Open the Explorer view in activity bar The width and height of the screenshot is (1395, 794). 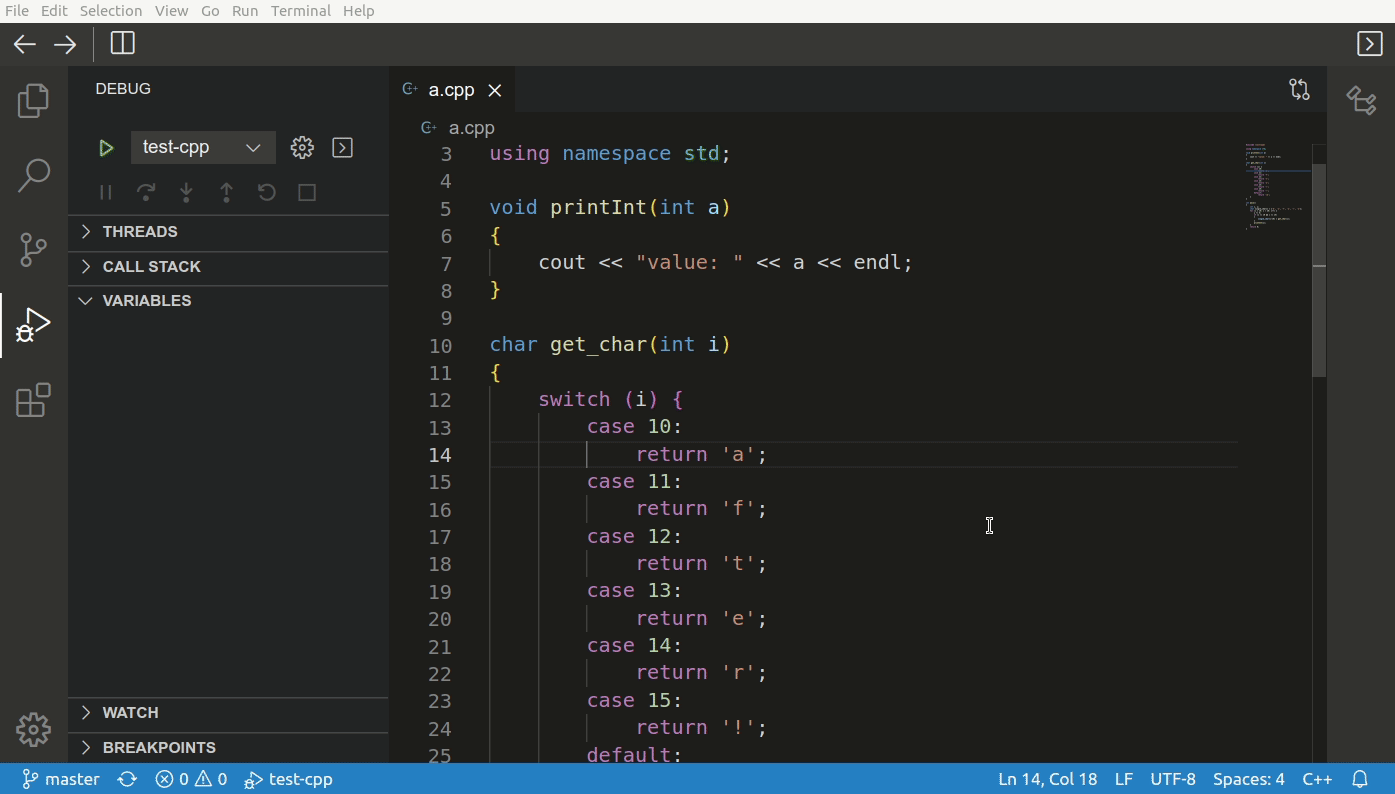[x=33, y=101]
